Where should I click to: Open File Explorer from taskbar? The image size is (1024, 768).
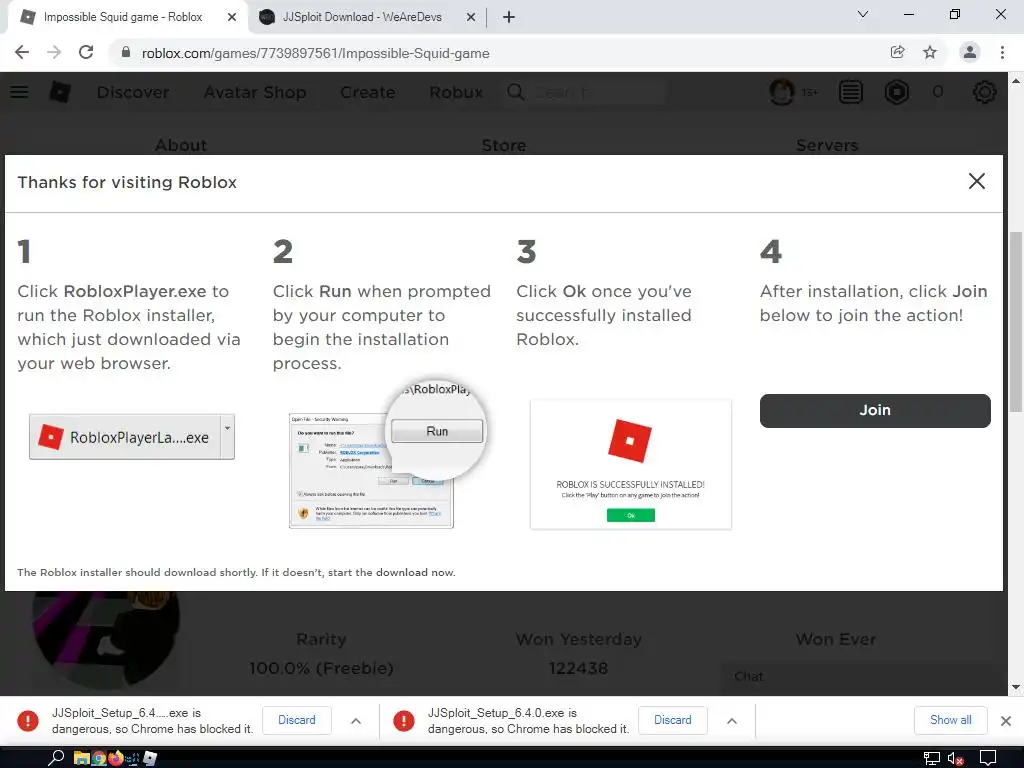pyautogui.click(x=82, y=758)
